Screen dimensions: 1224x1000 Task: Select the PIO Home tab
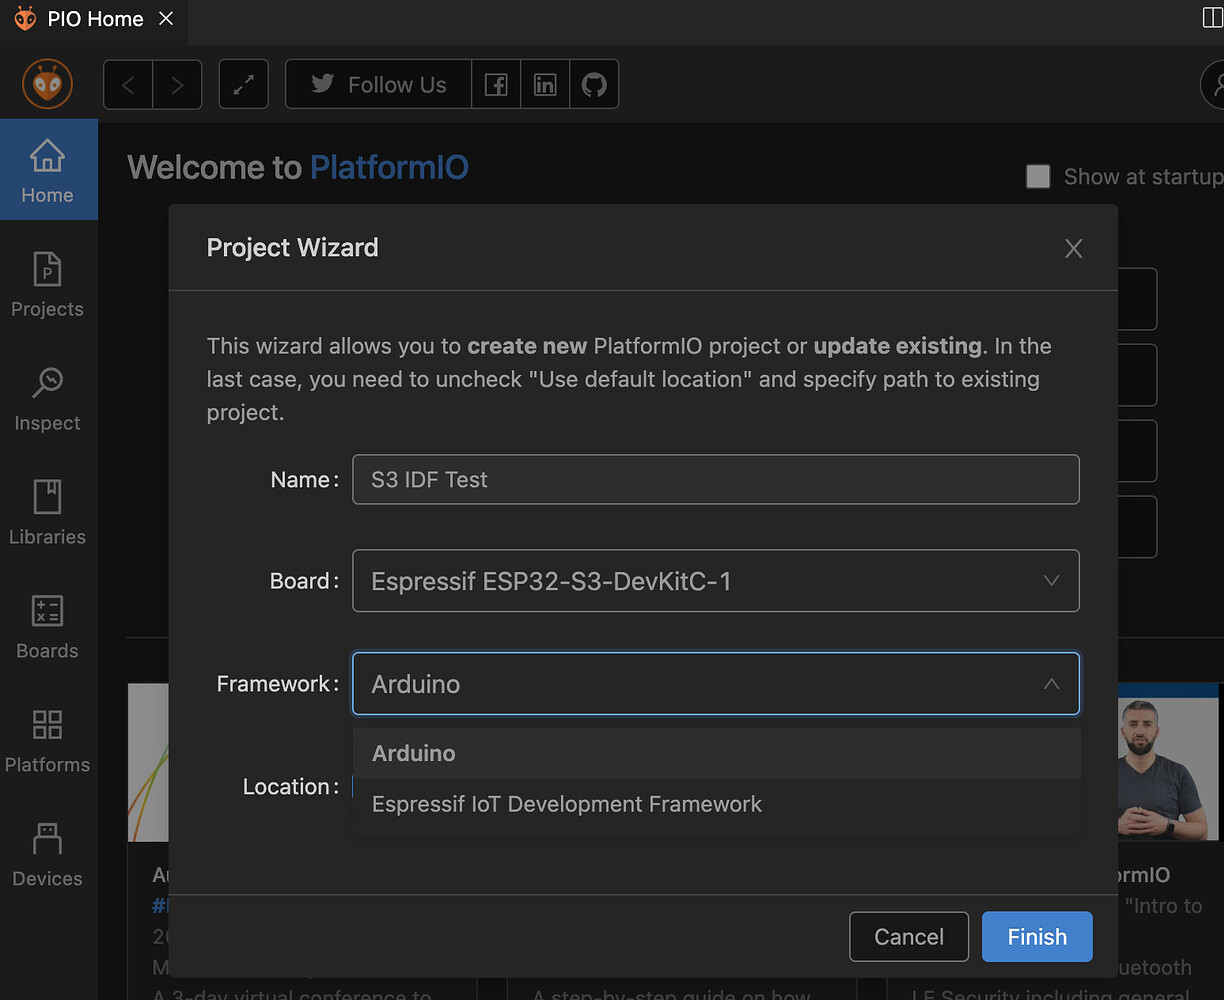pyautogui.click(x=94, y=19)
